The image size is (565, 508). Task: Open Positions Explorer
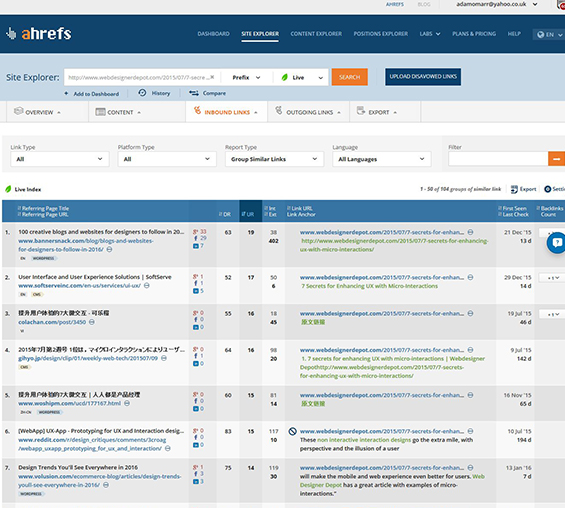pos(381,34)
